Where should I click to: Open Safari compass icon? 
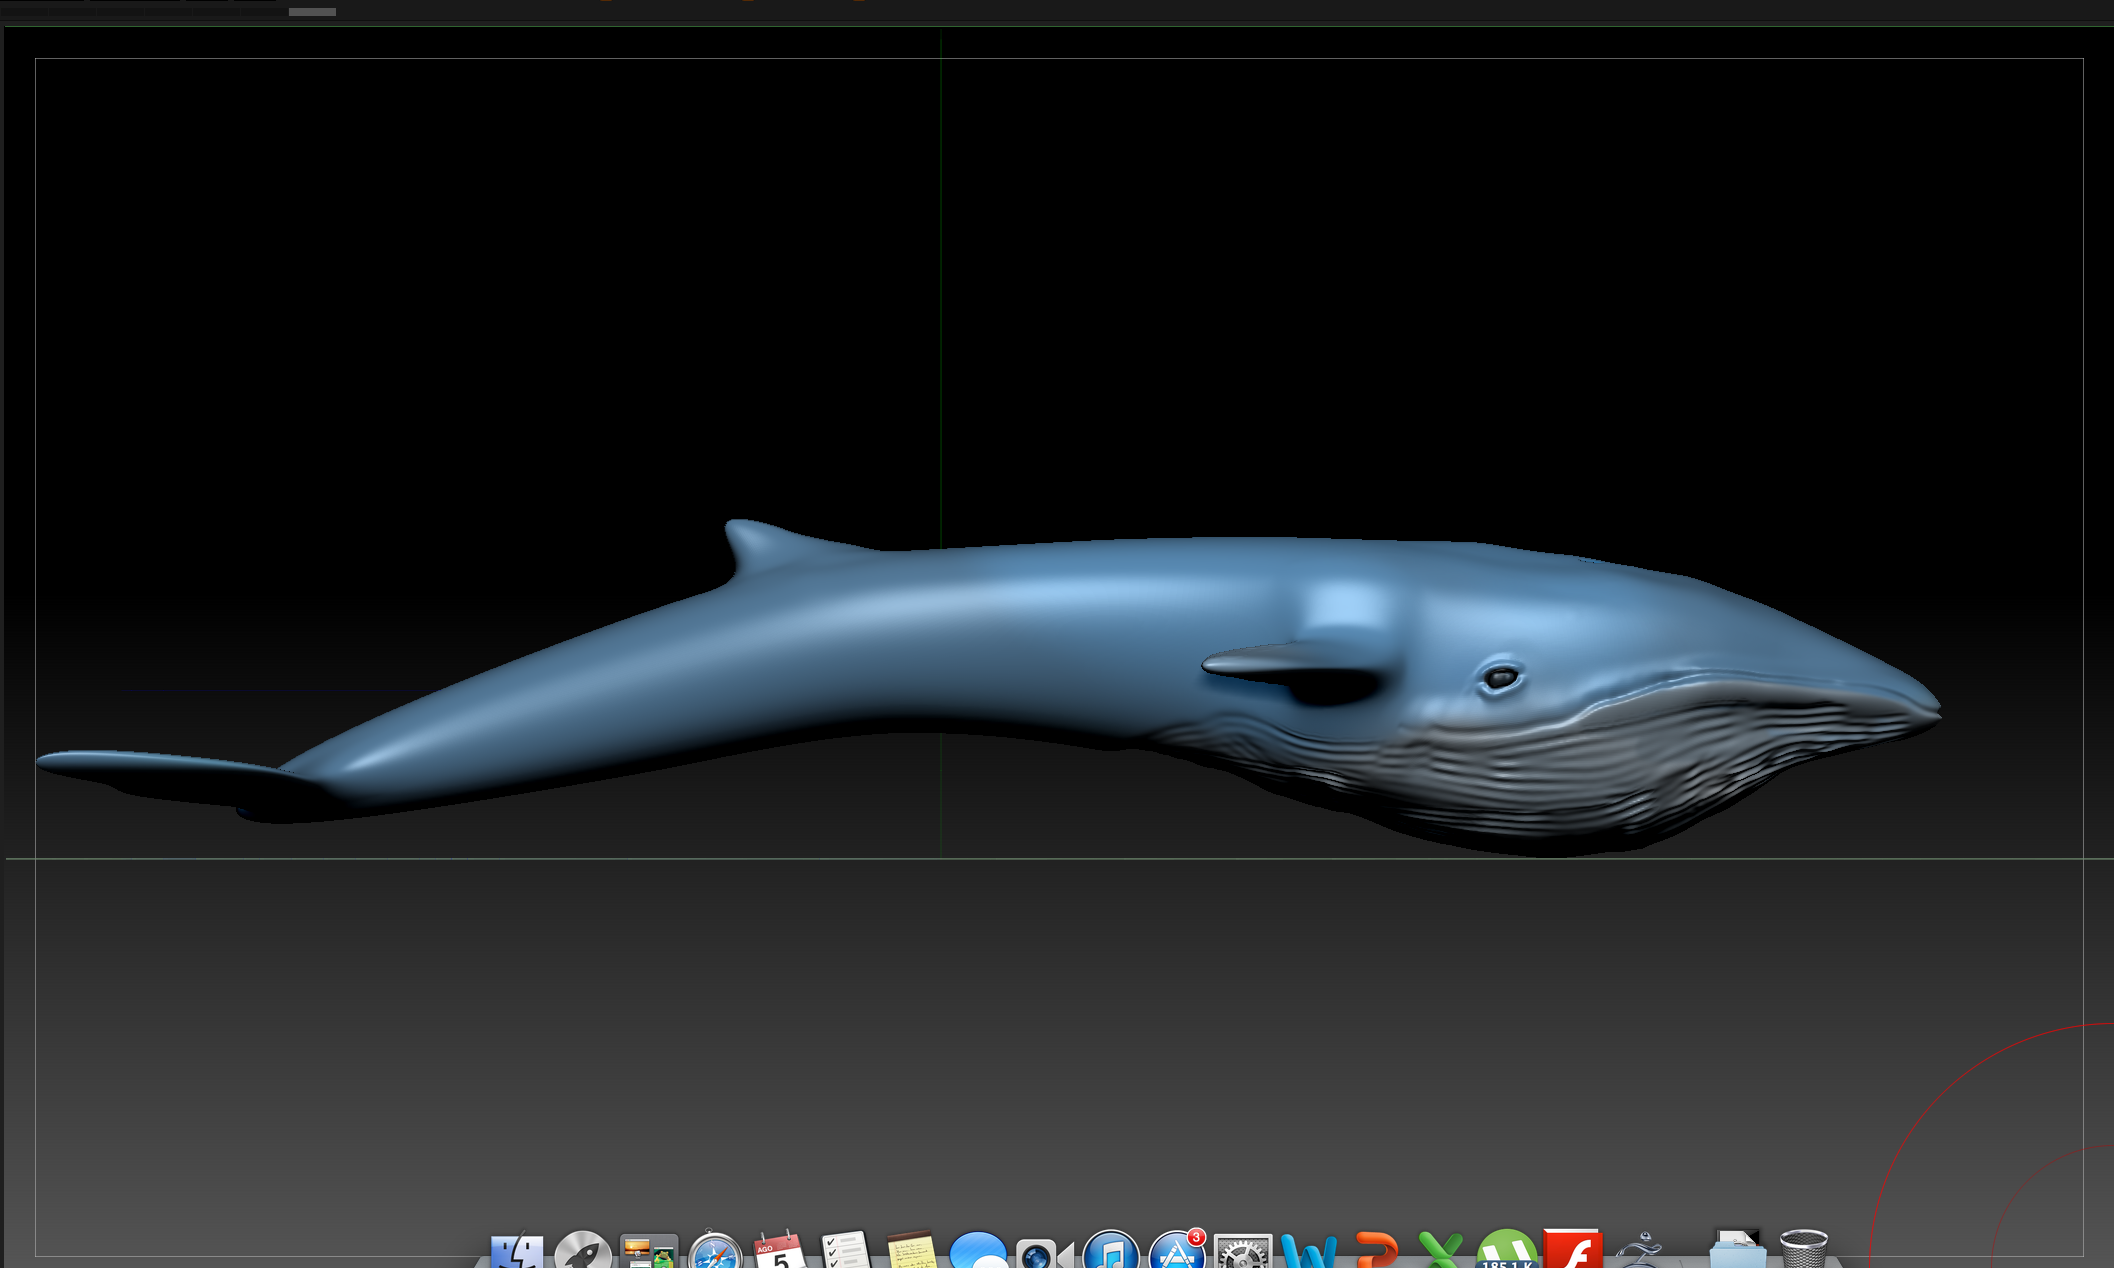715,1252
